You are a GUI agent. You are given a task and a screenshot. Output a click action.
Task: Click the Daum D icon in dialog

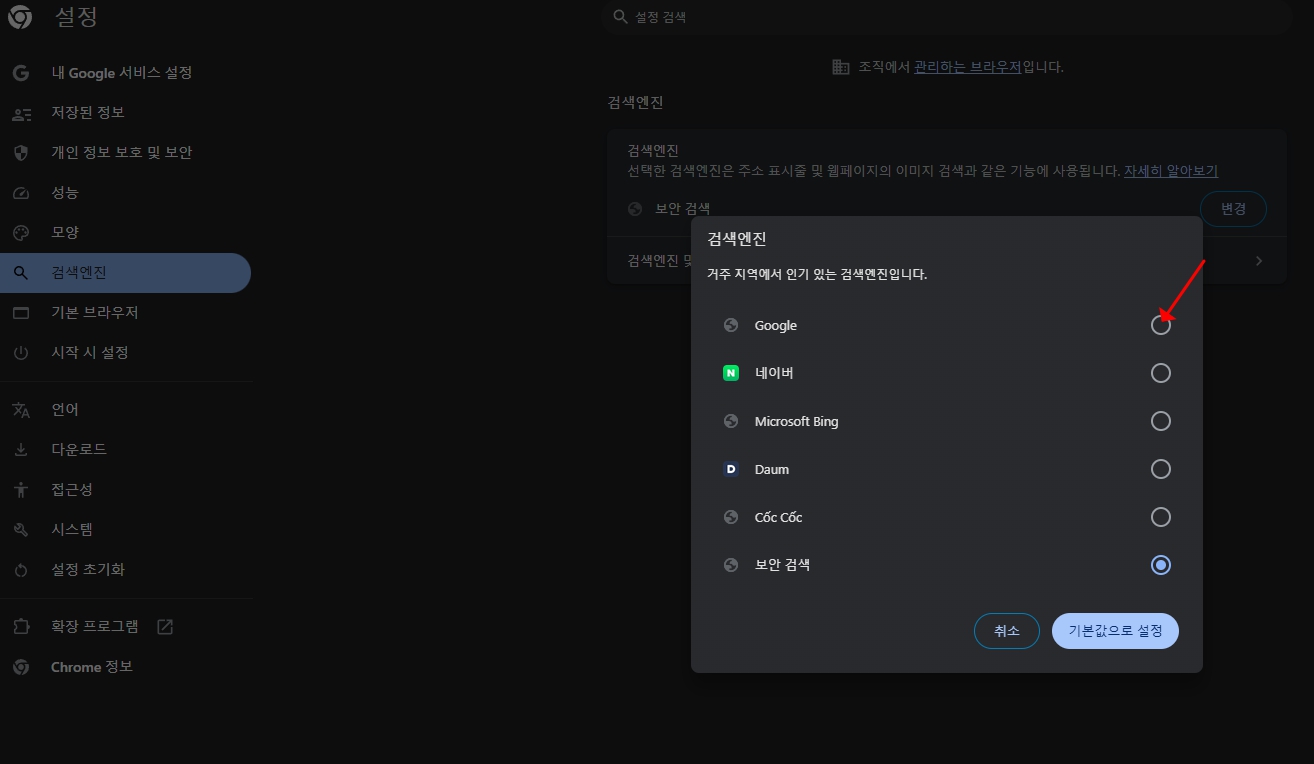731,469
